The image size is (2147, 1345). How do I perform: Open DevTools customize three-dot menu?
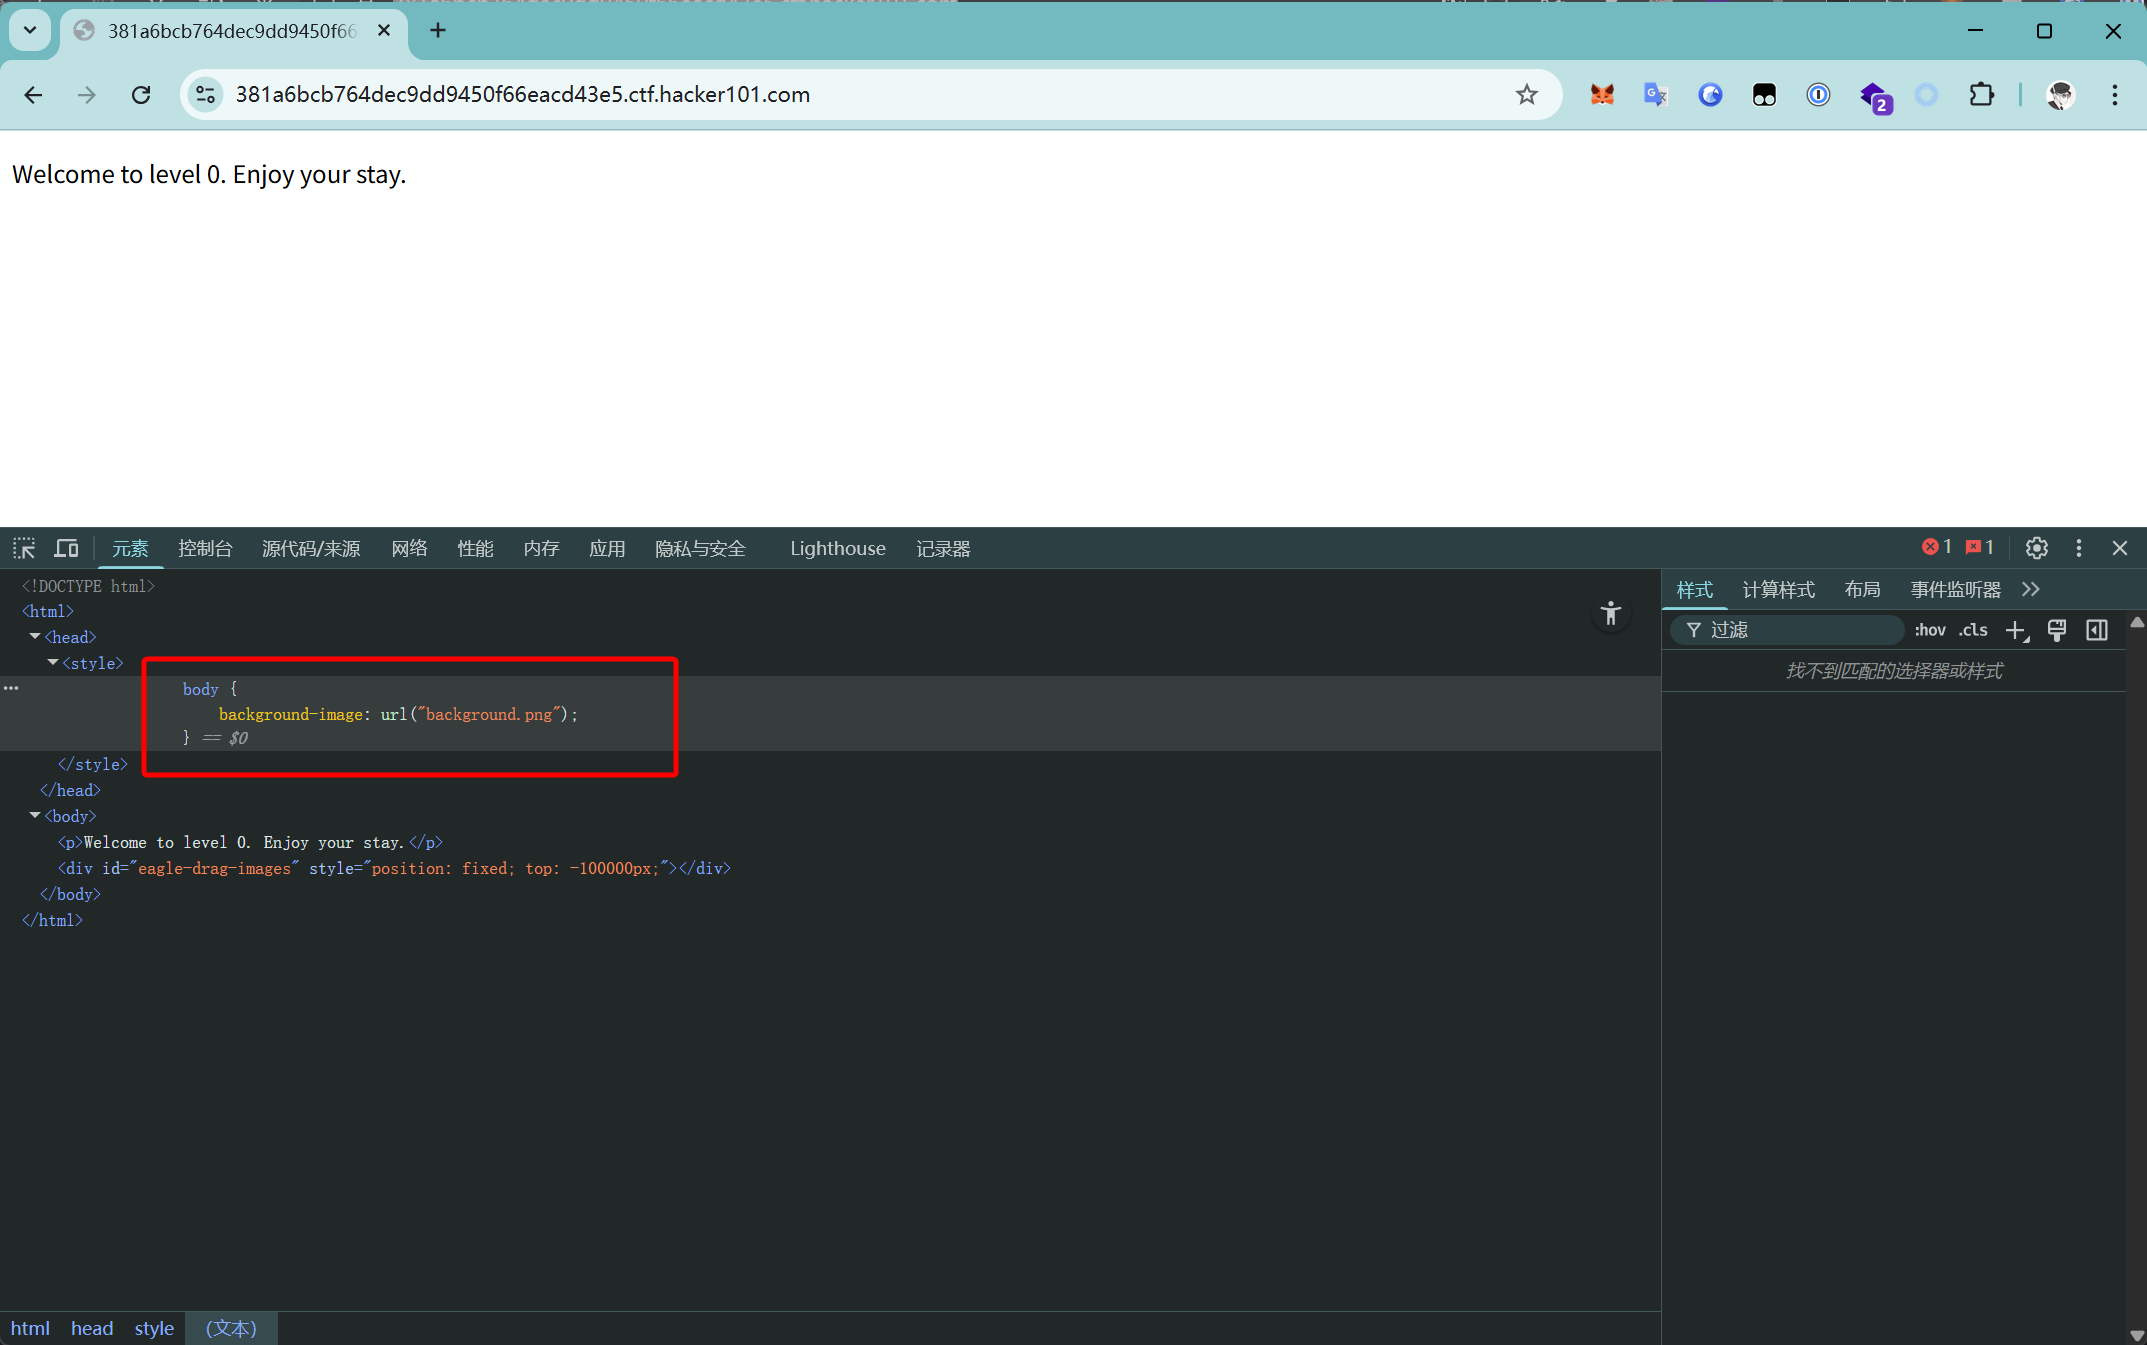coord(2078,548)
